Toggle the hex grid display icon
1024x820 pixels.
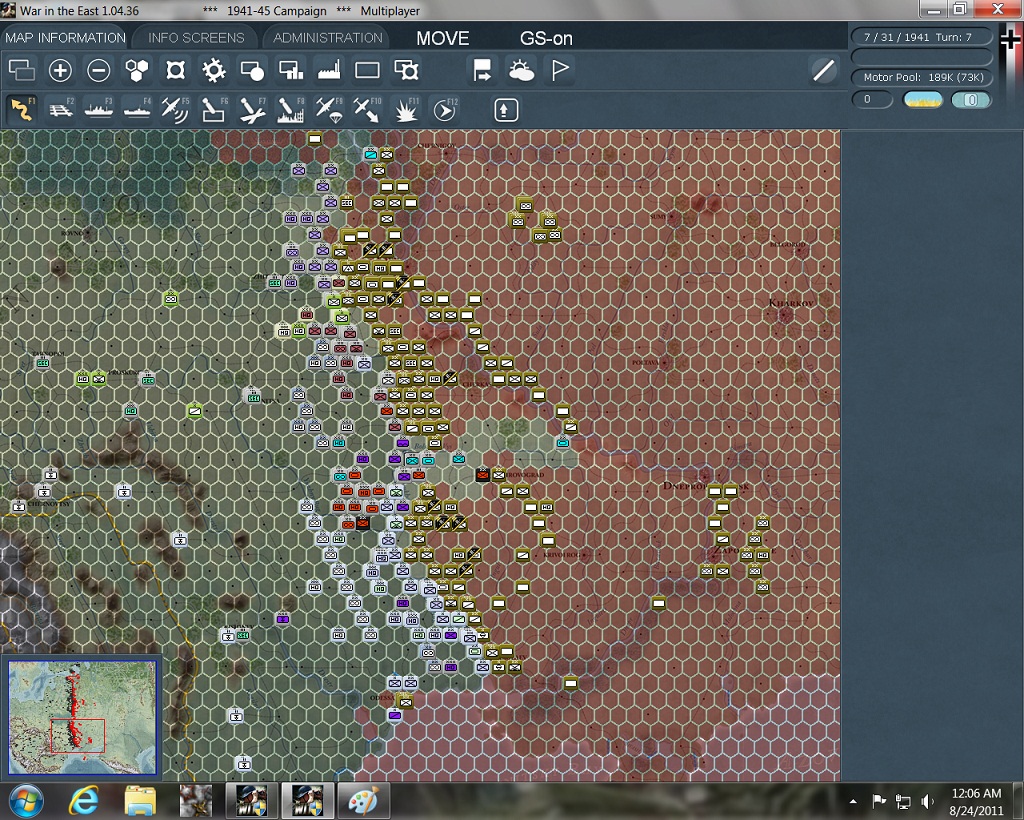click(137, 70)
